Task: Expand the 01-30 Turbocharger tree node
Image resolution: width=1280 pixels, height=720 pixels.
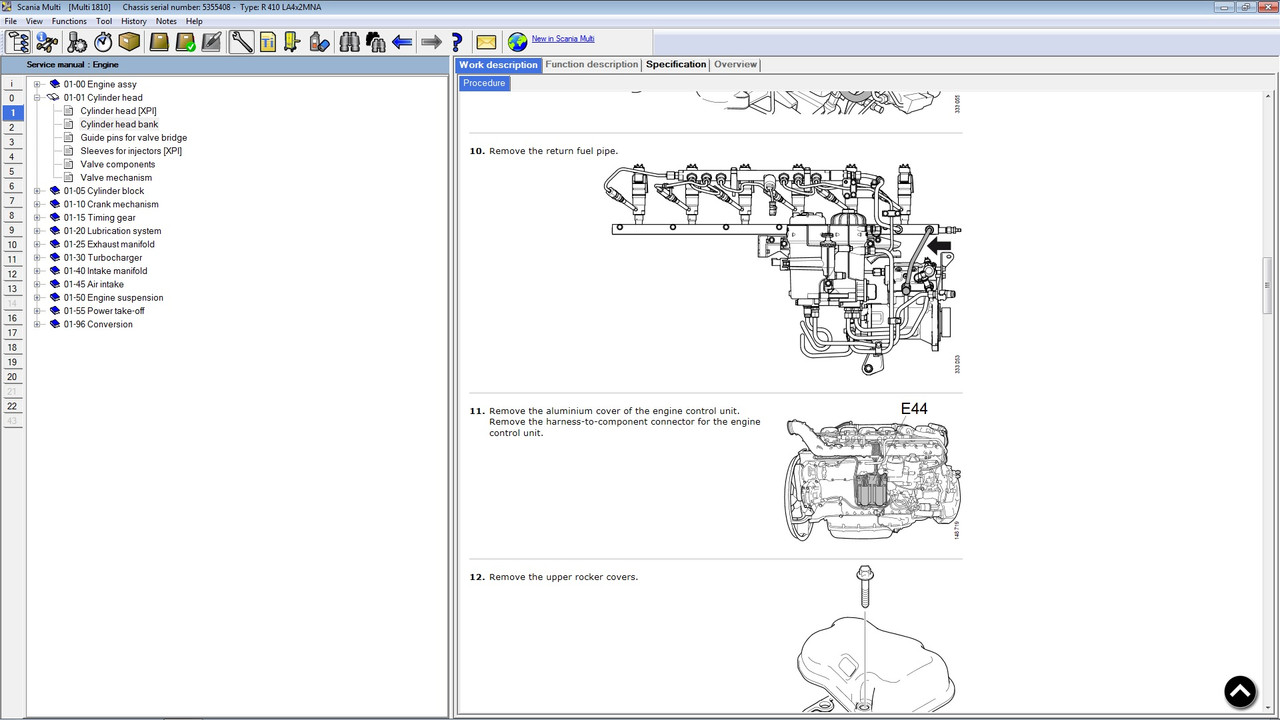Action: click(36, 257)
